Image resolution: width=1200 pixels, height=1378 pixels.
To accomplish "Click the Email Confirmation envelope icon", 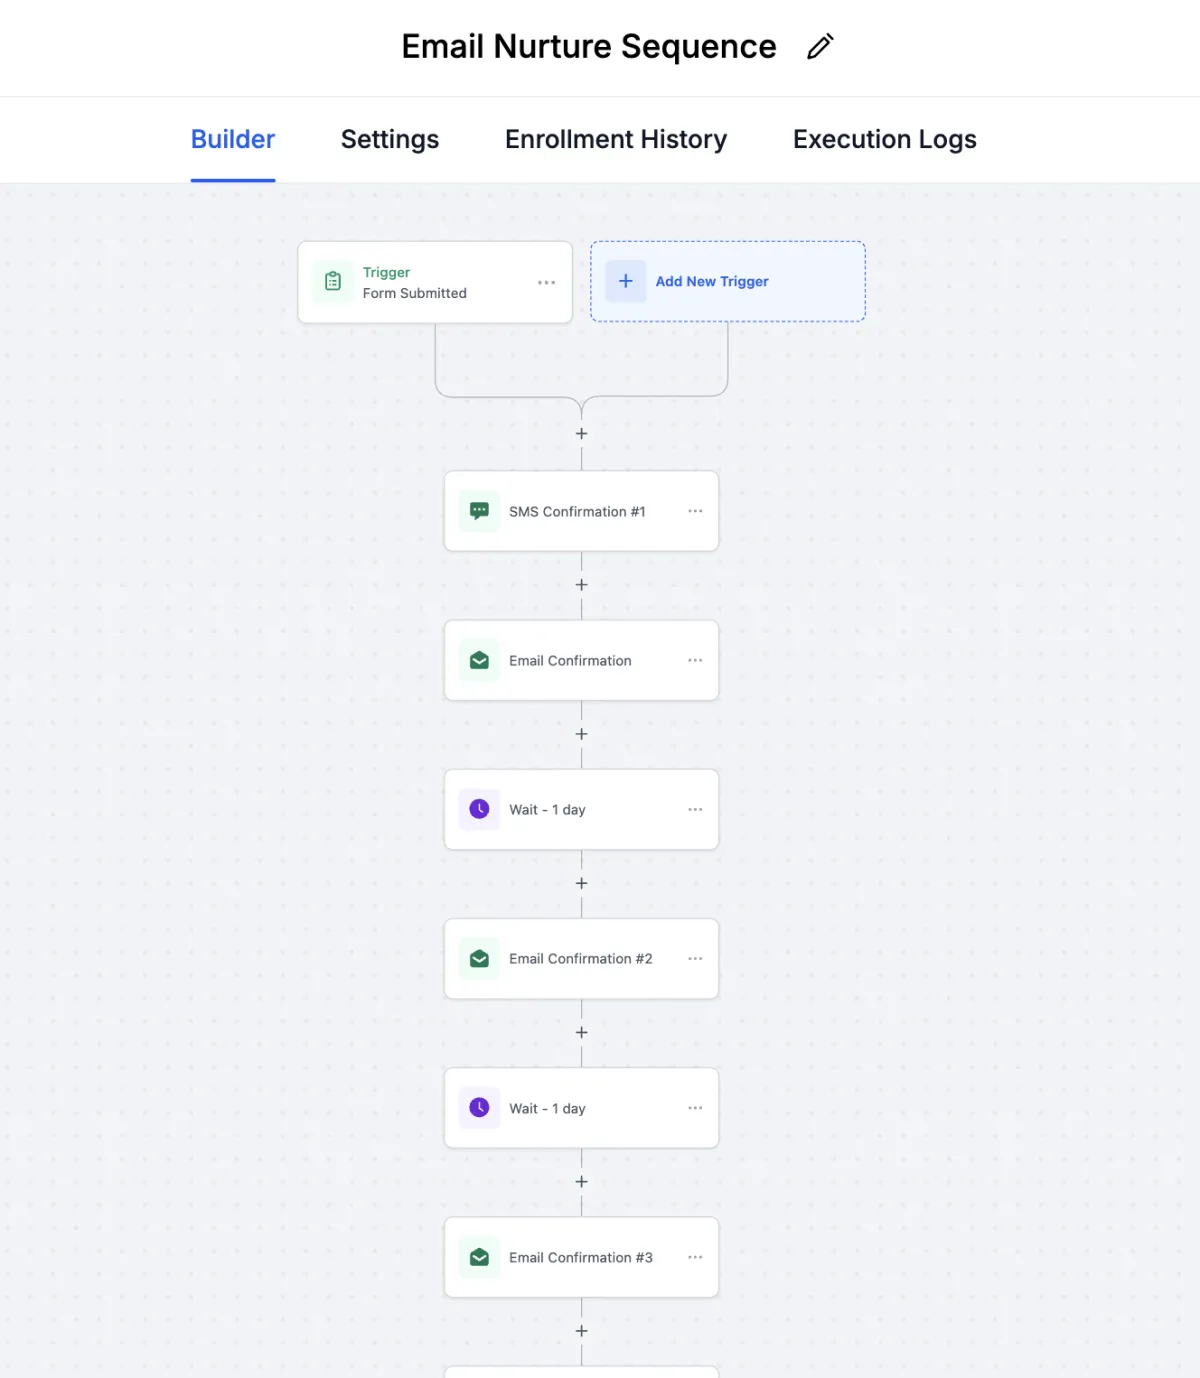I will click(x=480, y=660).
